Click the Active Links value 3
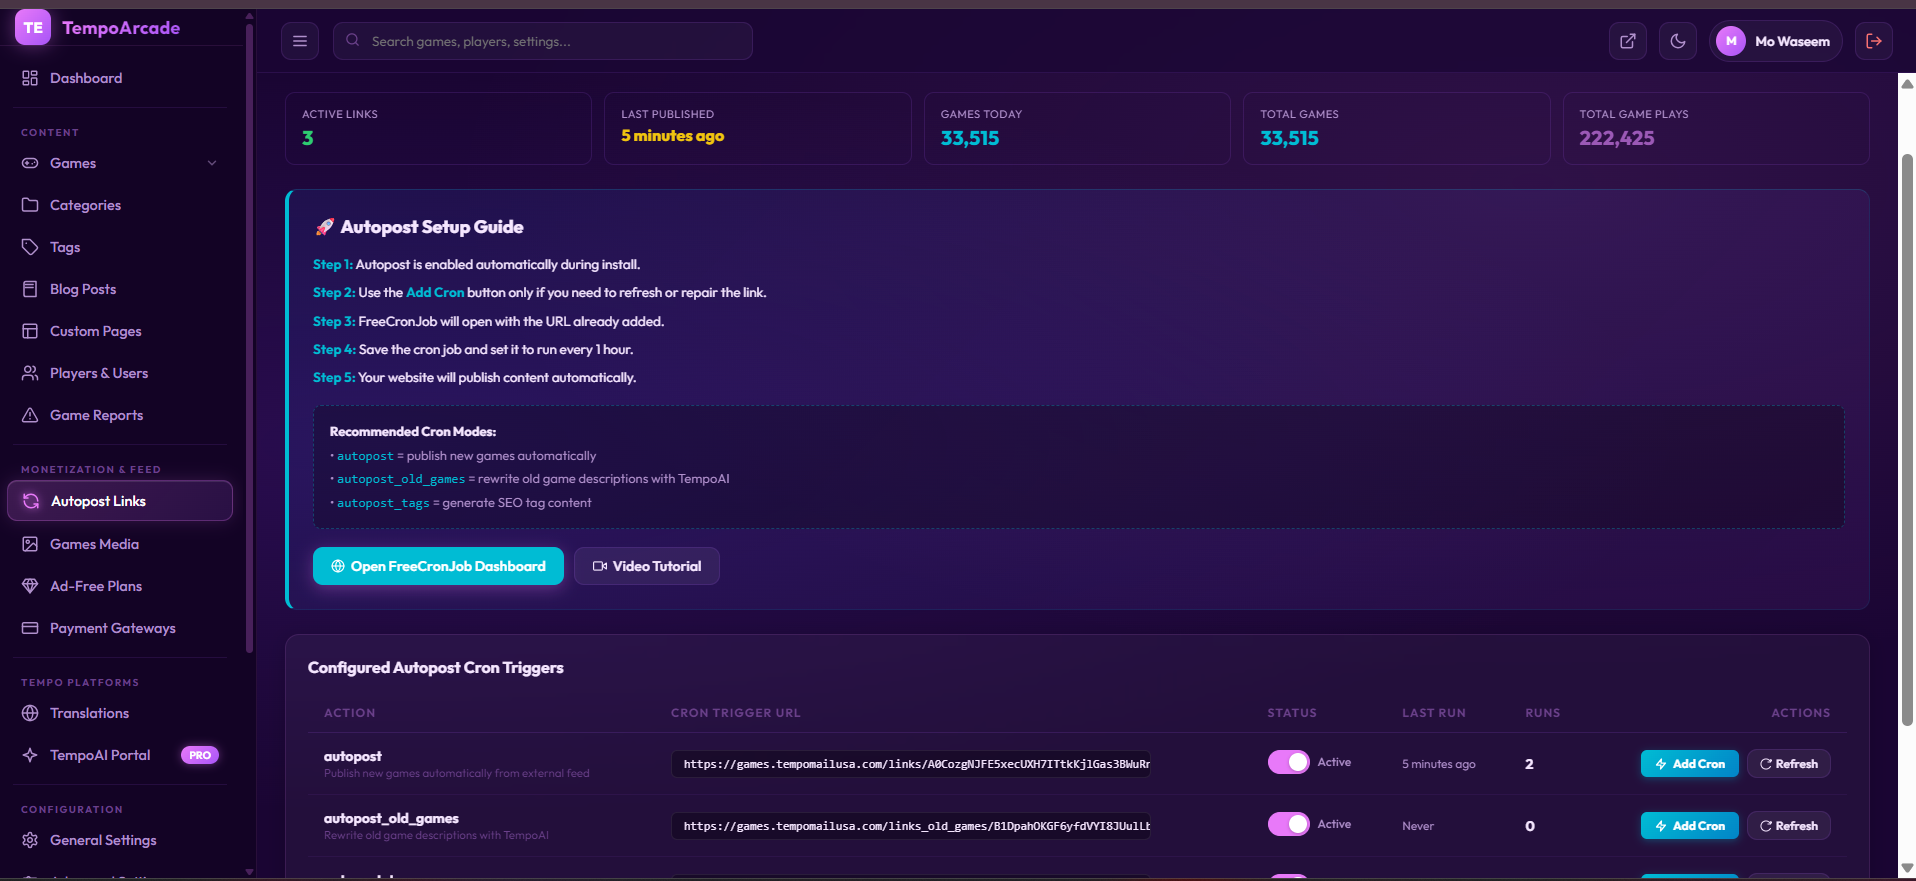Image resolution: width=1916 pixels, height=881 pixels. (x=308, y=138)
